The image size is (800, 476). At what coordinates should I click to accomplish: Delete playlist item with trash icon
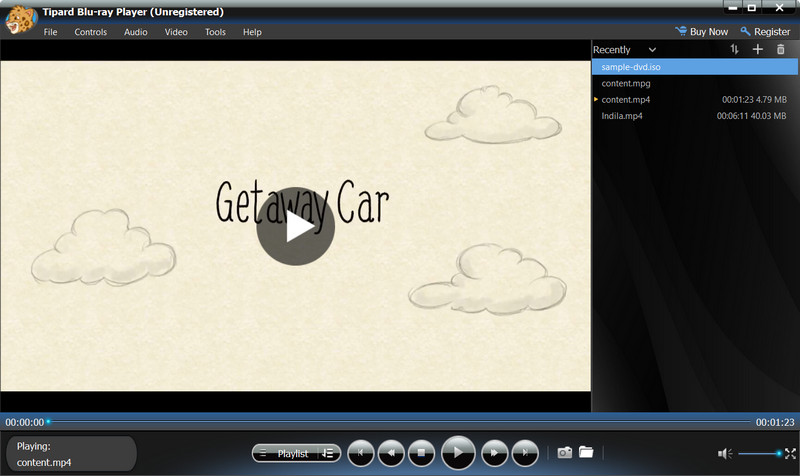point(781,49)
